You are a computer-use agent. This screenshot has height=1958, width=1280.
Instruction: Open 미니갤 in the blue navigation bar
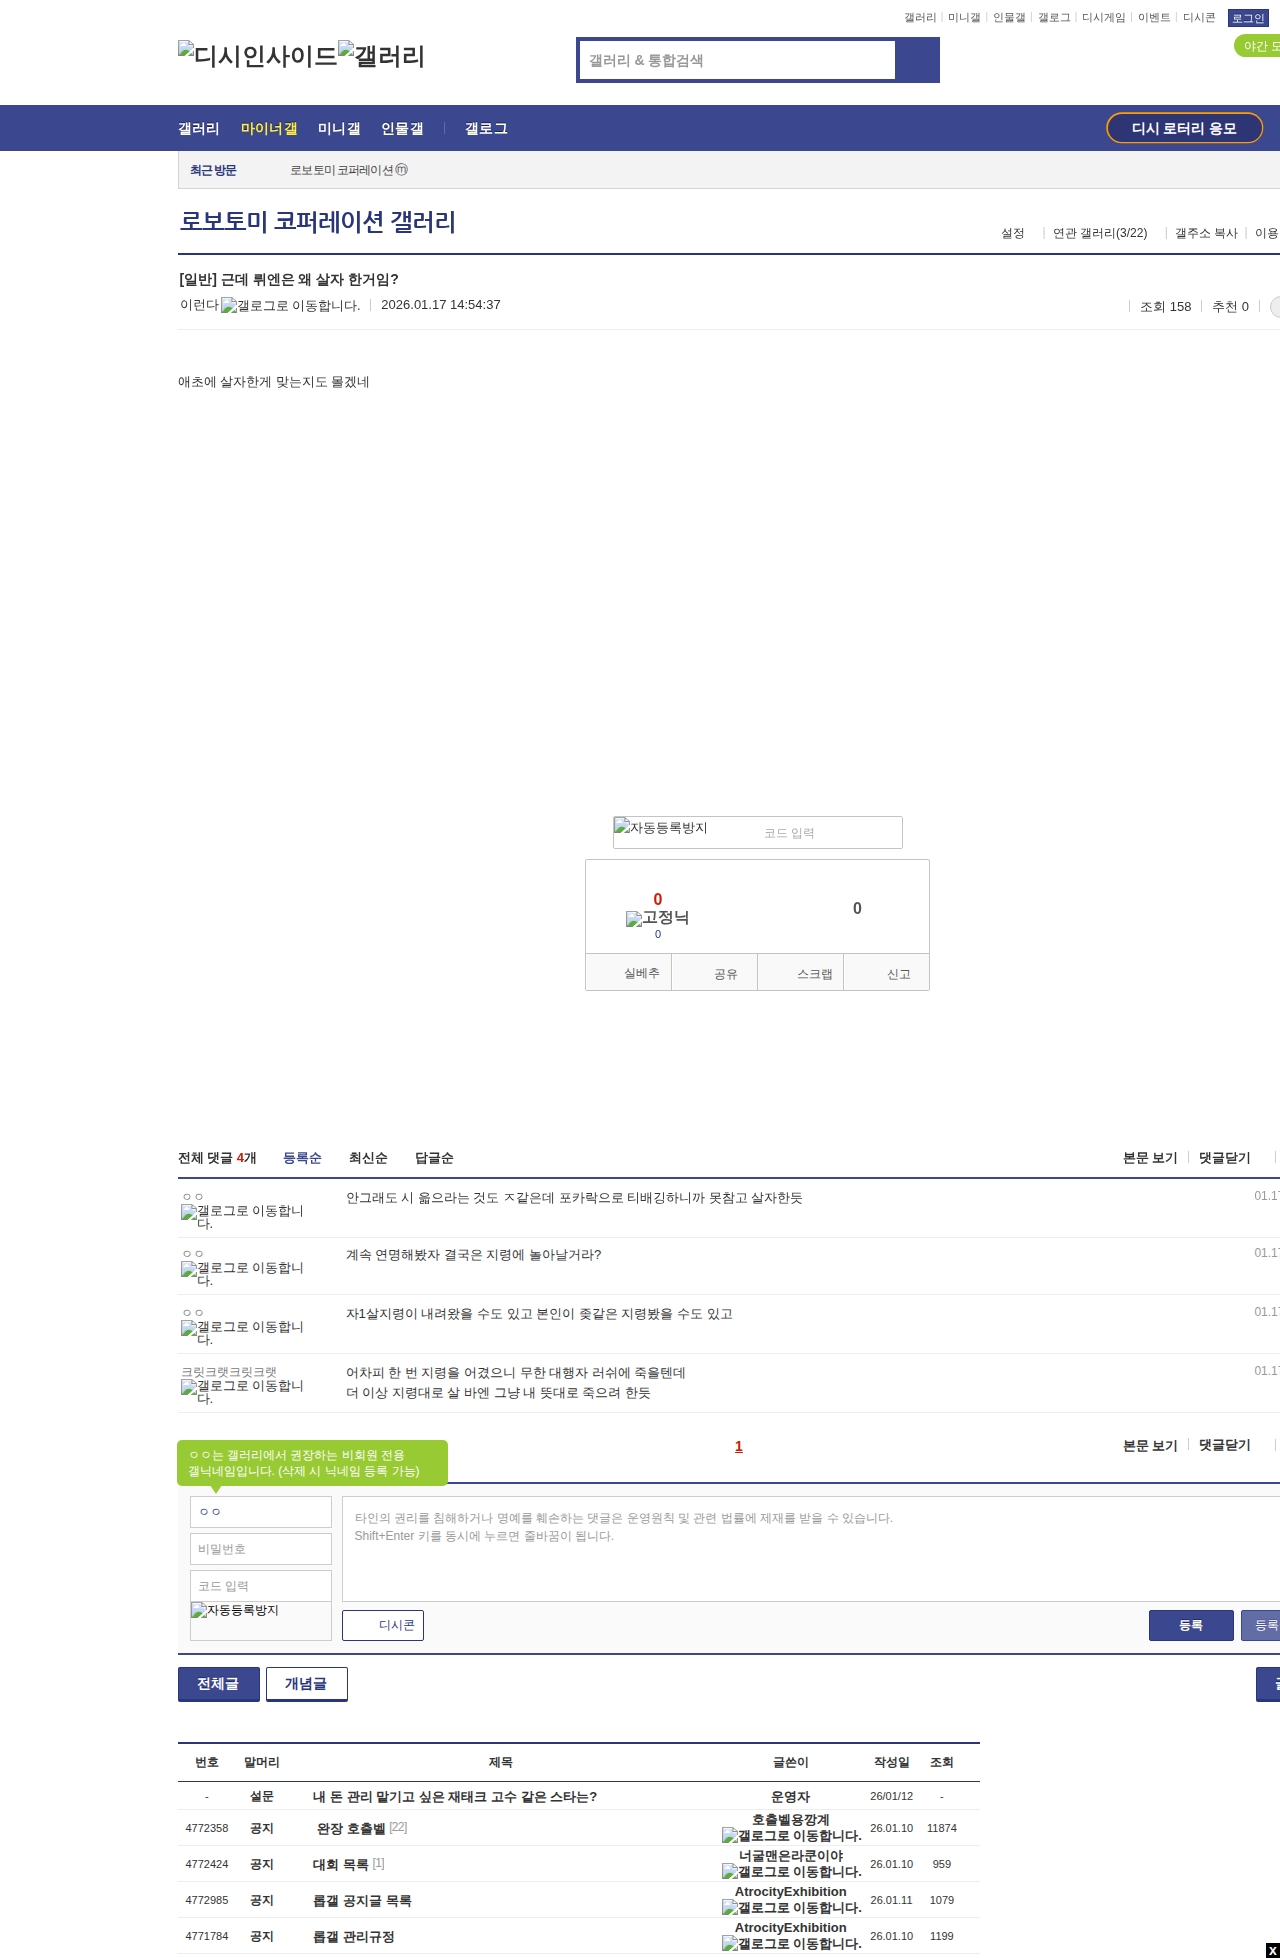339,129
